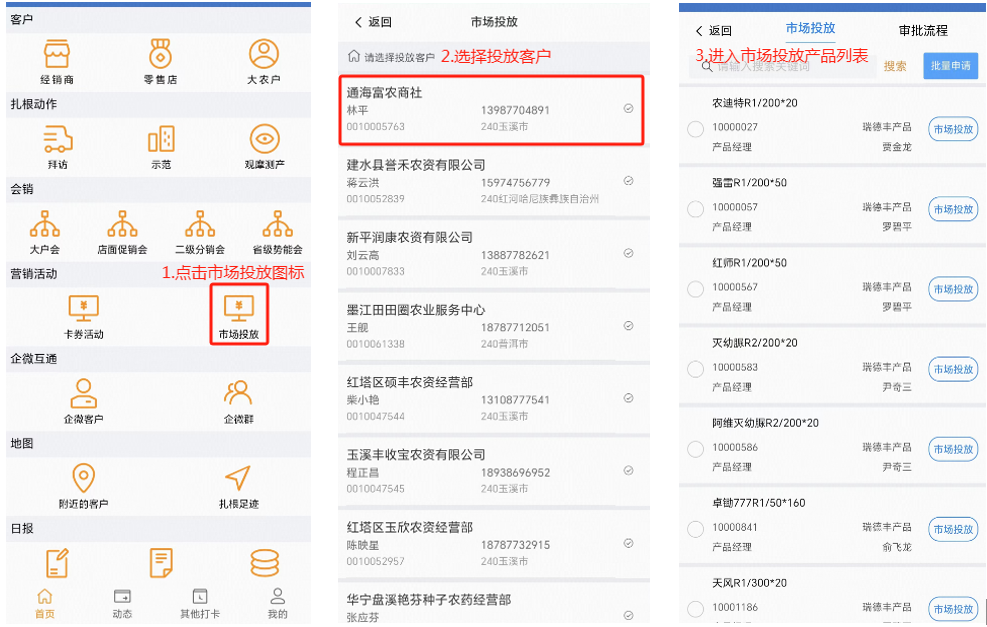This screenshot has height=627, width=987.
Task: Switch to 动态 bottom tab
Action: [x=122, y=603]
